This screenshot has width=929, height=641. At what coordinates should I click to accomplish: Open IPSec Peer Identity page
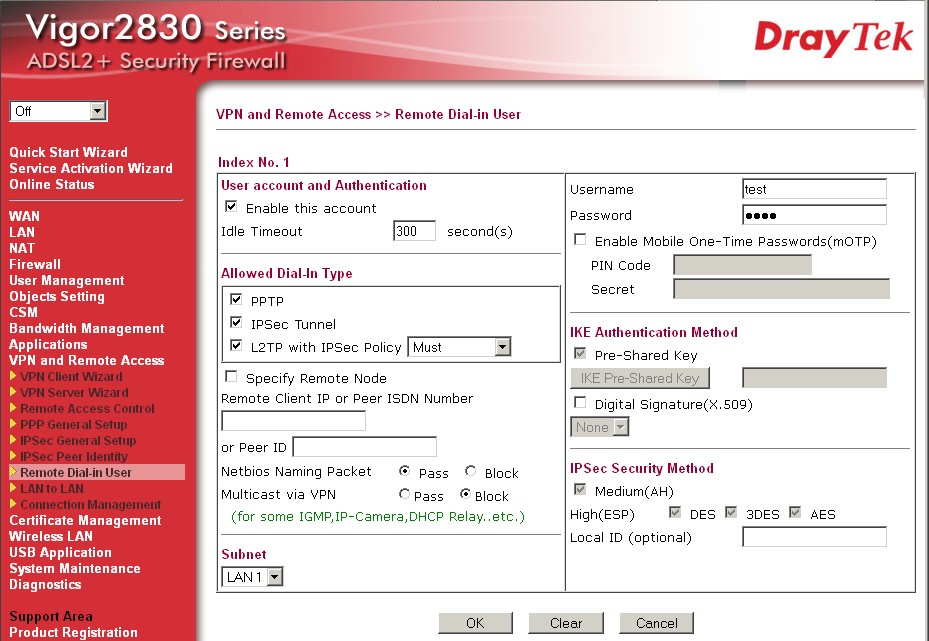coord(73,456)
